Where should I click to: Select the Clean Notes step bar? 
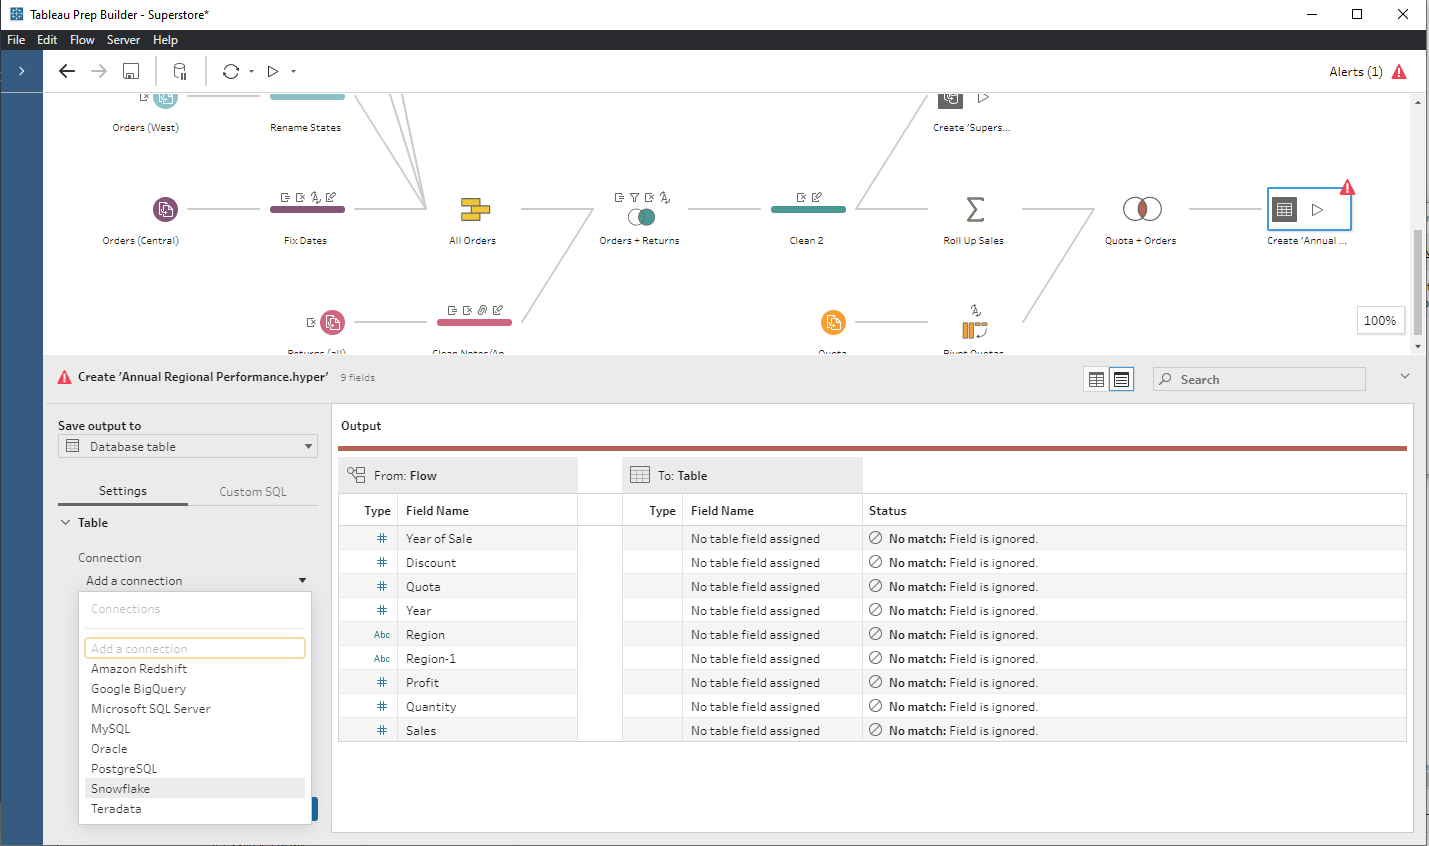(x=474, y=322)
